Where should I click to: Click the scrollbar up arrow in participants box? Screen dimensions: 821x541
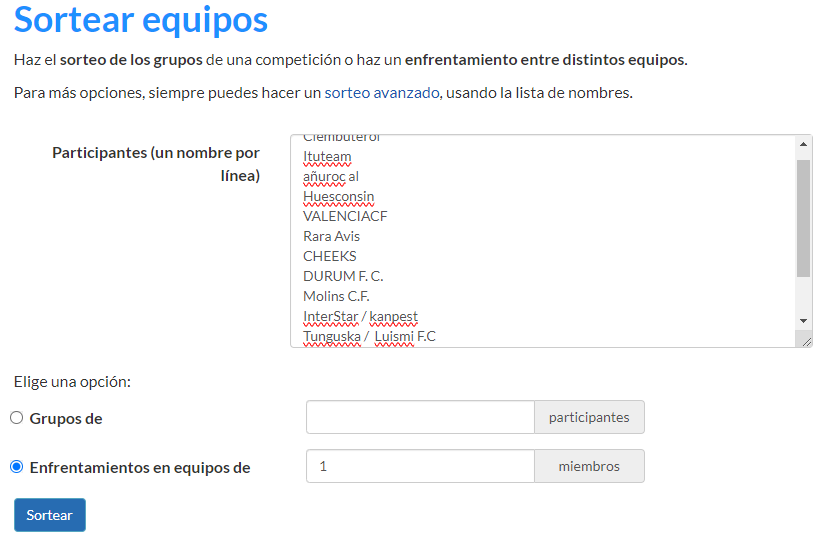[803, 144]
